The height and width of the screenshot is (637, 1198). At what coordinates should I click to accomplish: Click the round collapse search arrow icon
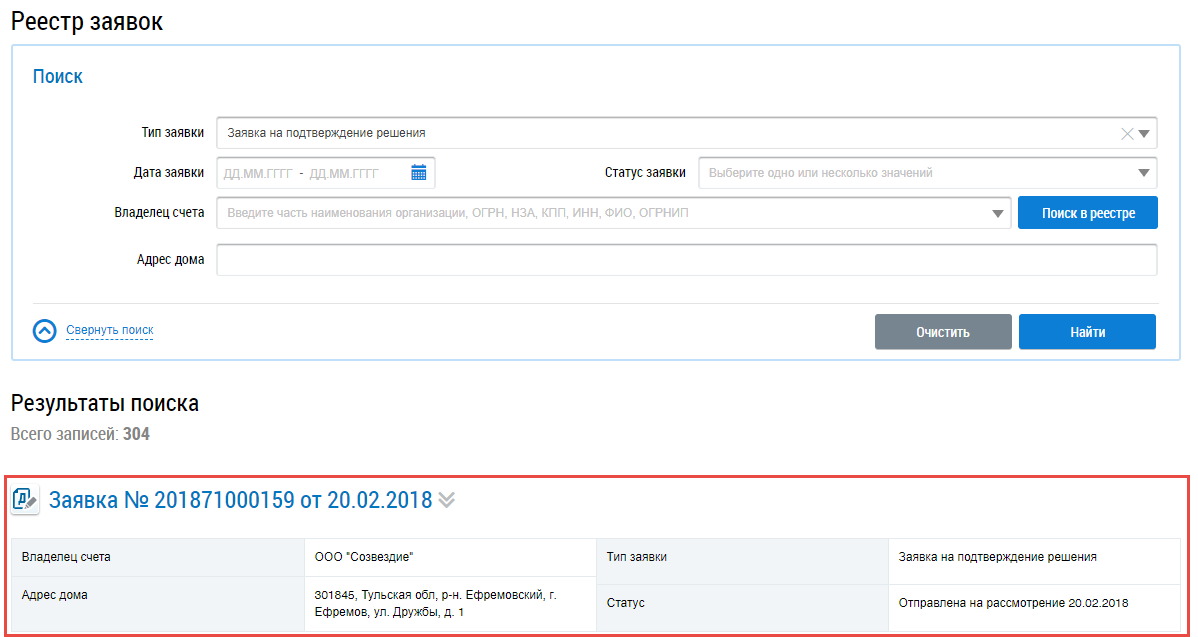point(45,331)
